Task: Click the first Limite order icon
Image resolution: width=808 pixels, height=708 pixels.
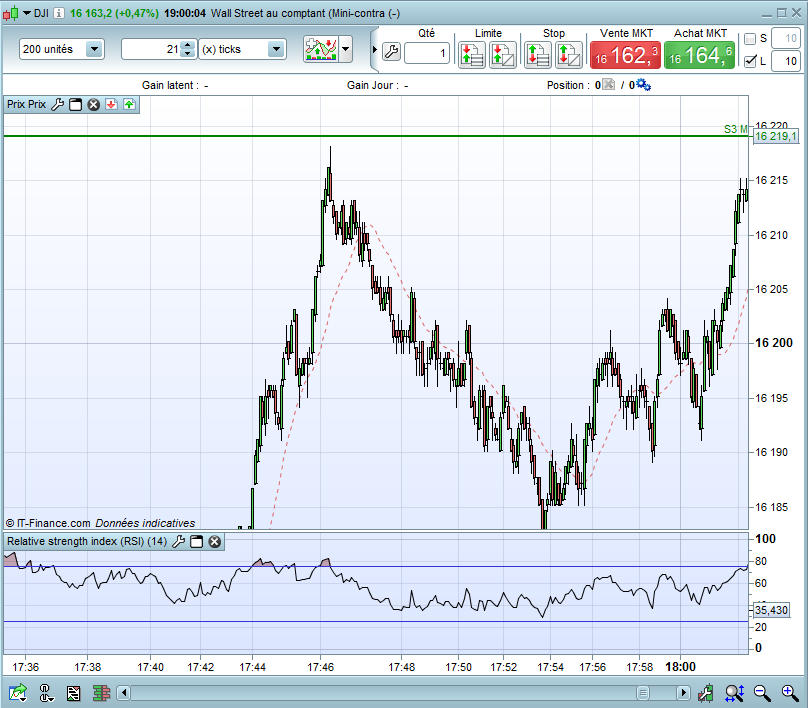Action: 472,55
